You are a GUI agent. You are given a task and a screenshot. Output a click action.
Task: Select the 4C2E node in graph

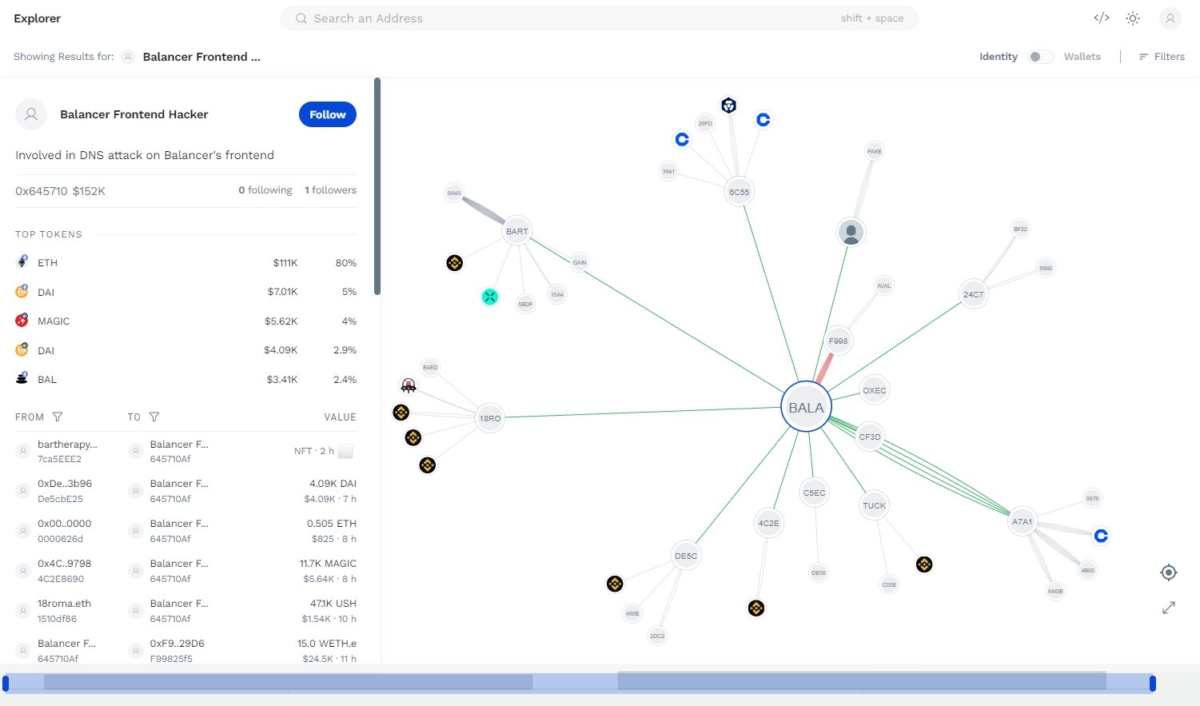click(x=768, y=522)
